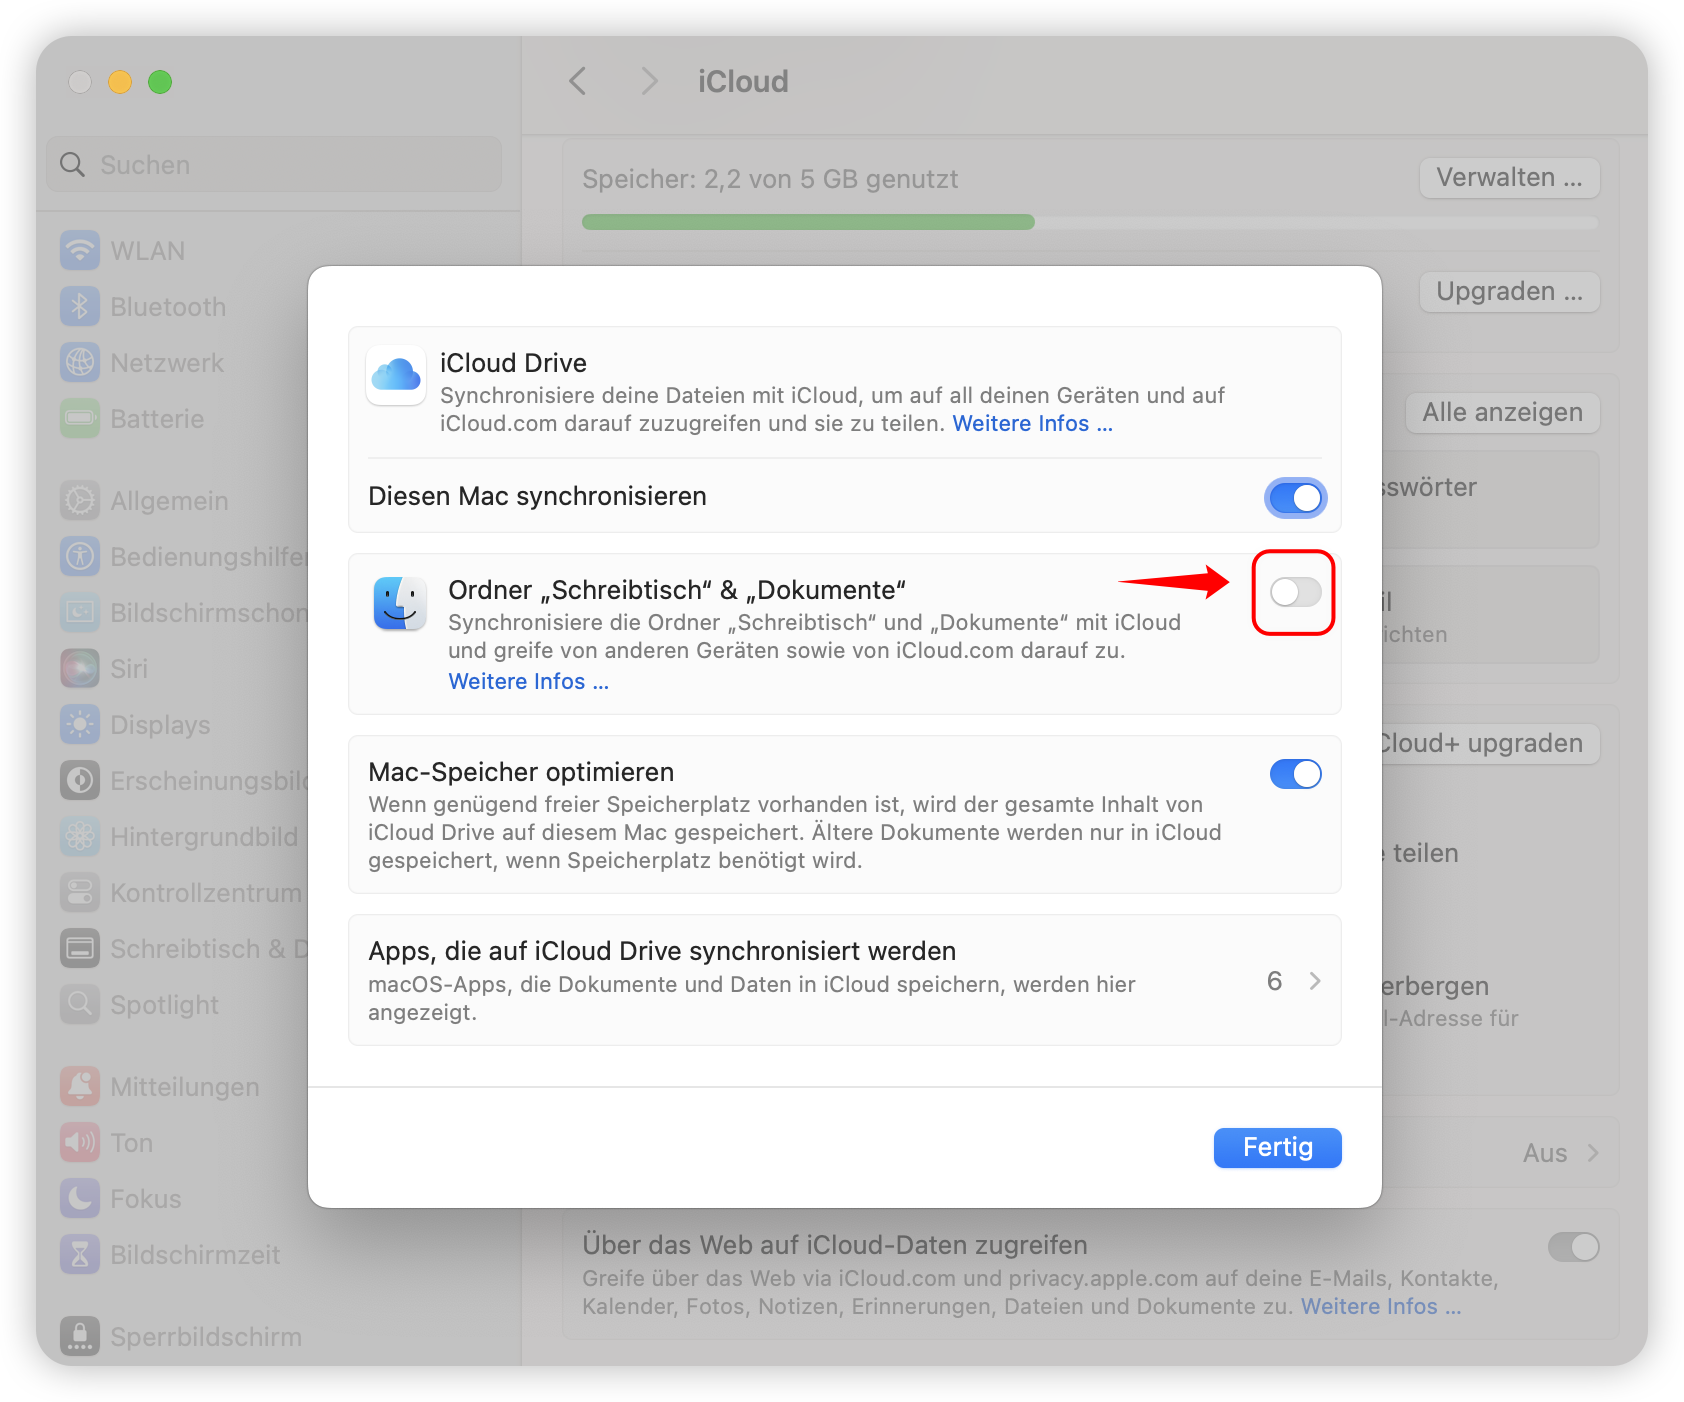Click the Mitteilungen bell icon
This screenshot has width=1684, height=1402.
click(x=80, y=1086)
